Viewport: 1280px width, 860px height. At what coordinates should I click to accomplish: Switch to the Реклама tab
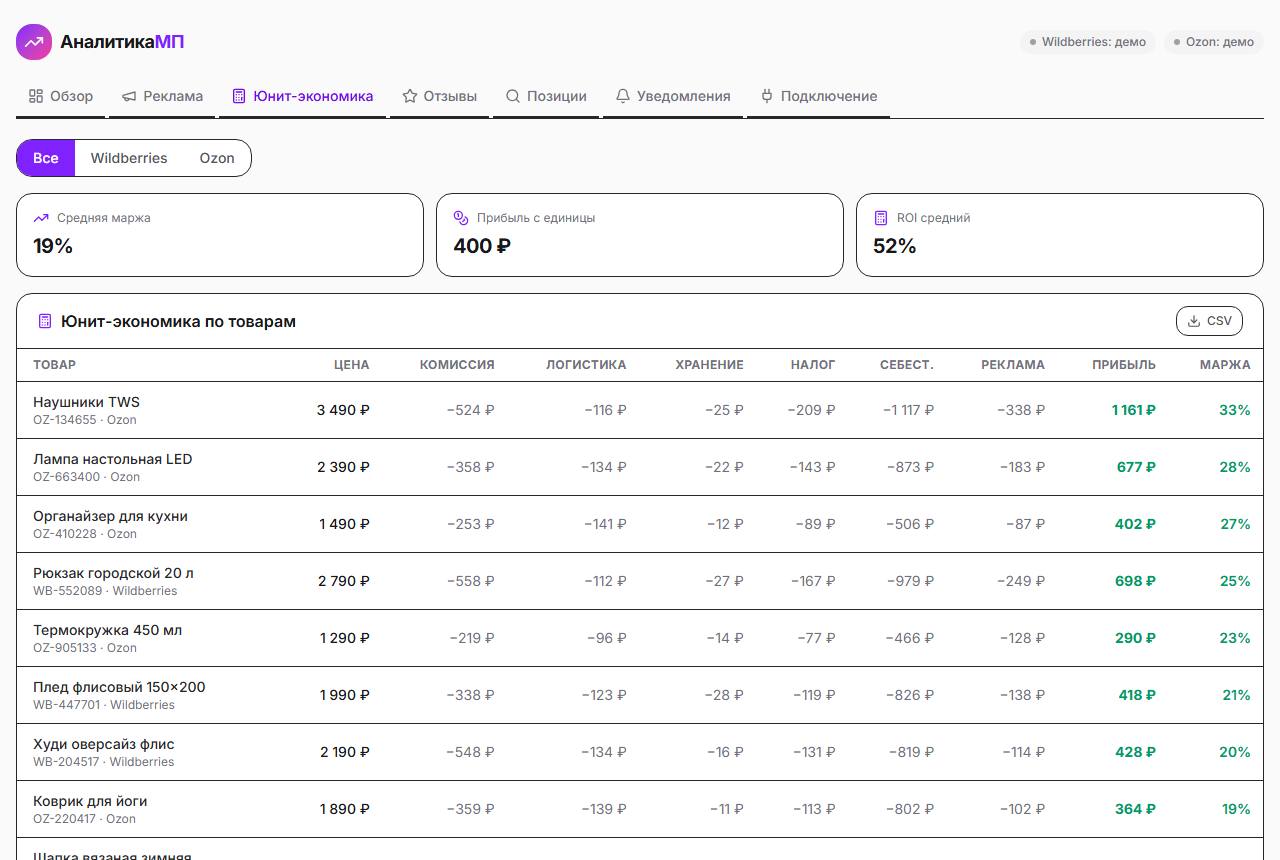(163, 97)
